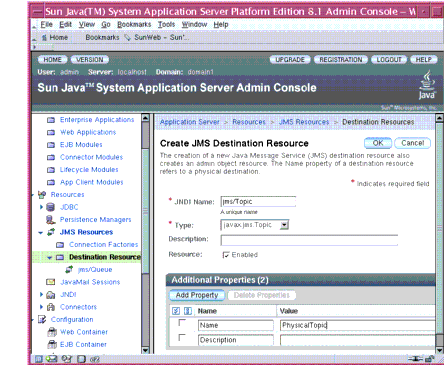Open the Bookmarks menu
This screenshot has width=445, height=365.
(x=134, y=24)
